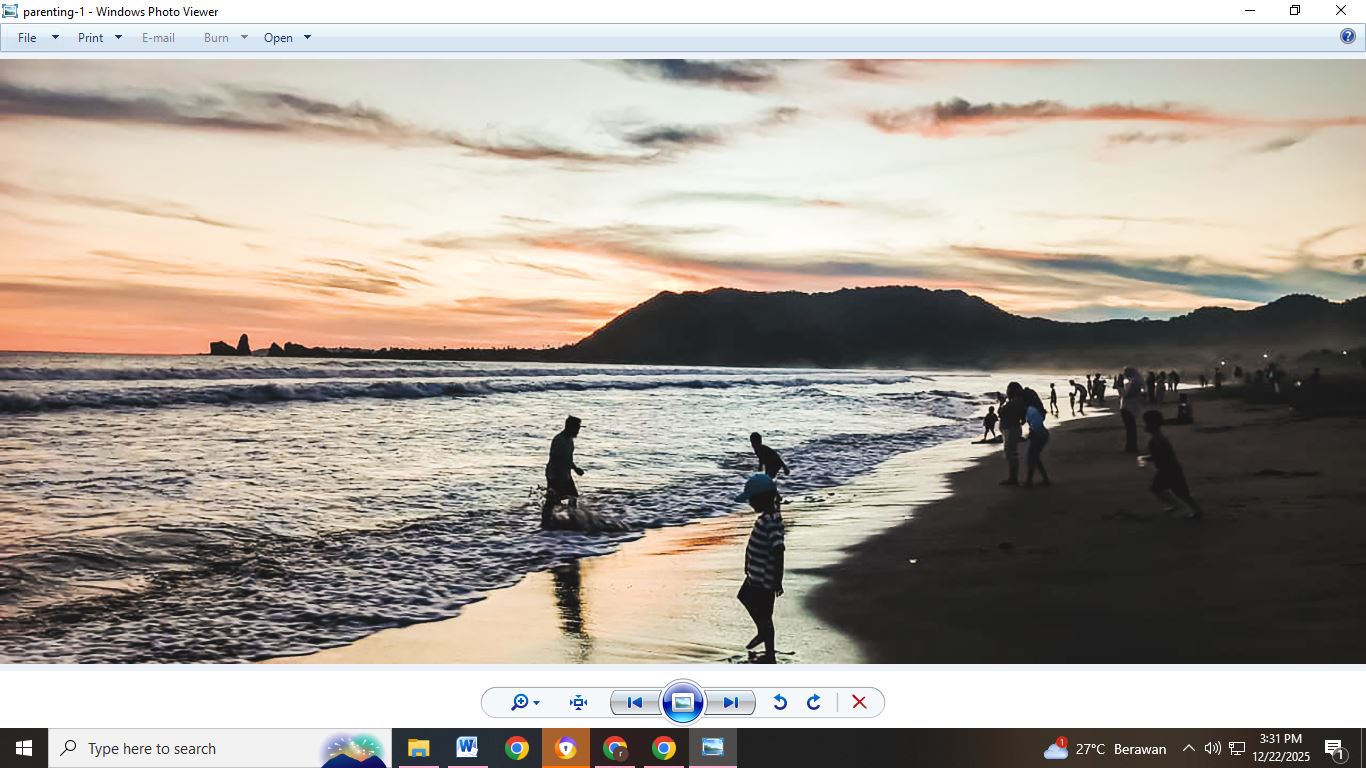The width and height of the screenshot is (1366, 768).
Task: Open the network status icon
Action: coord(1237,748)
